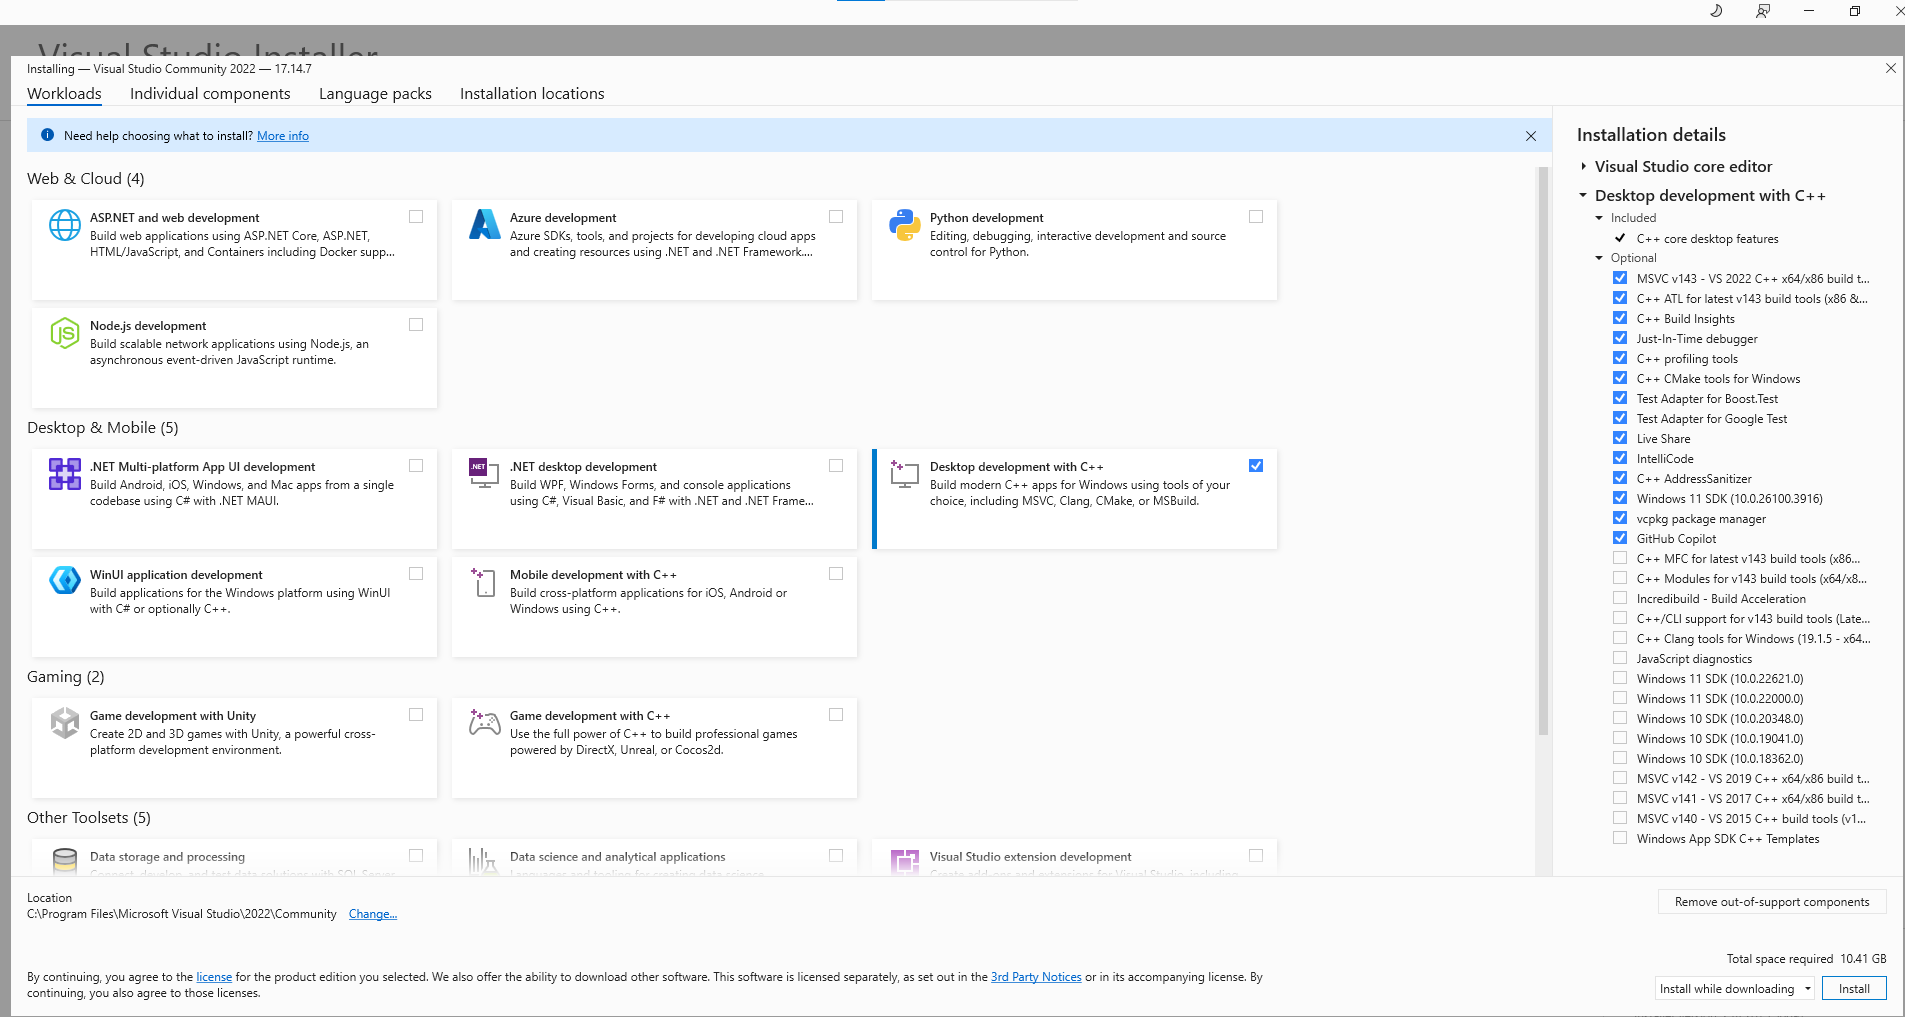Click the Remove out-of-support components button
Image resolution: width=1905 pixels, height=1017 pixels.
(1771, 902)
